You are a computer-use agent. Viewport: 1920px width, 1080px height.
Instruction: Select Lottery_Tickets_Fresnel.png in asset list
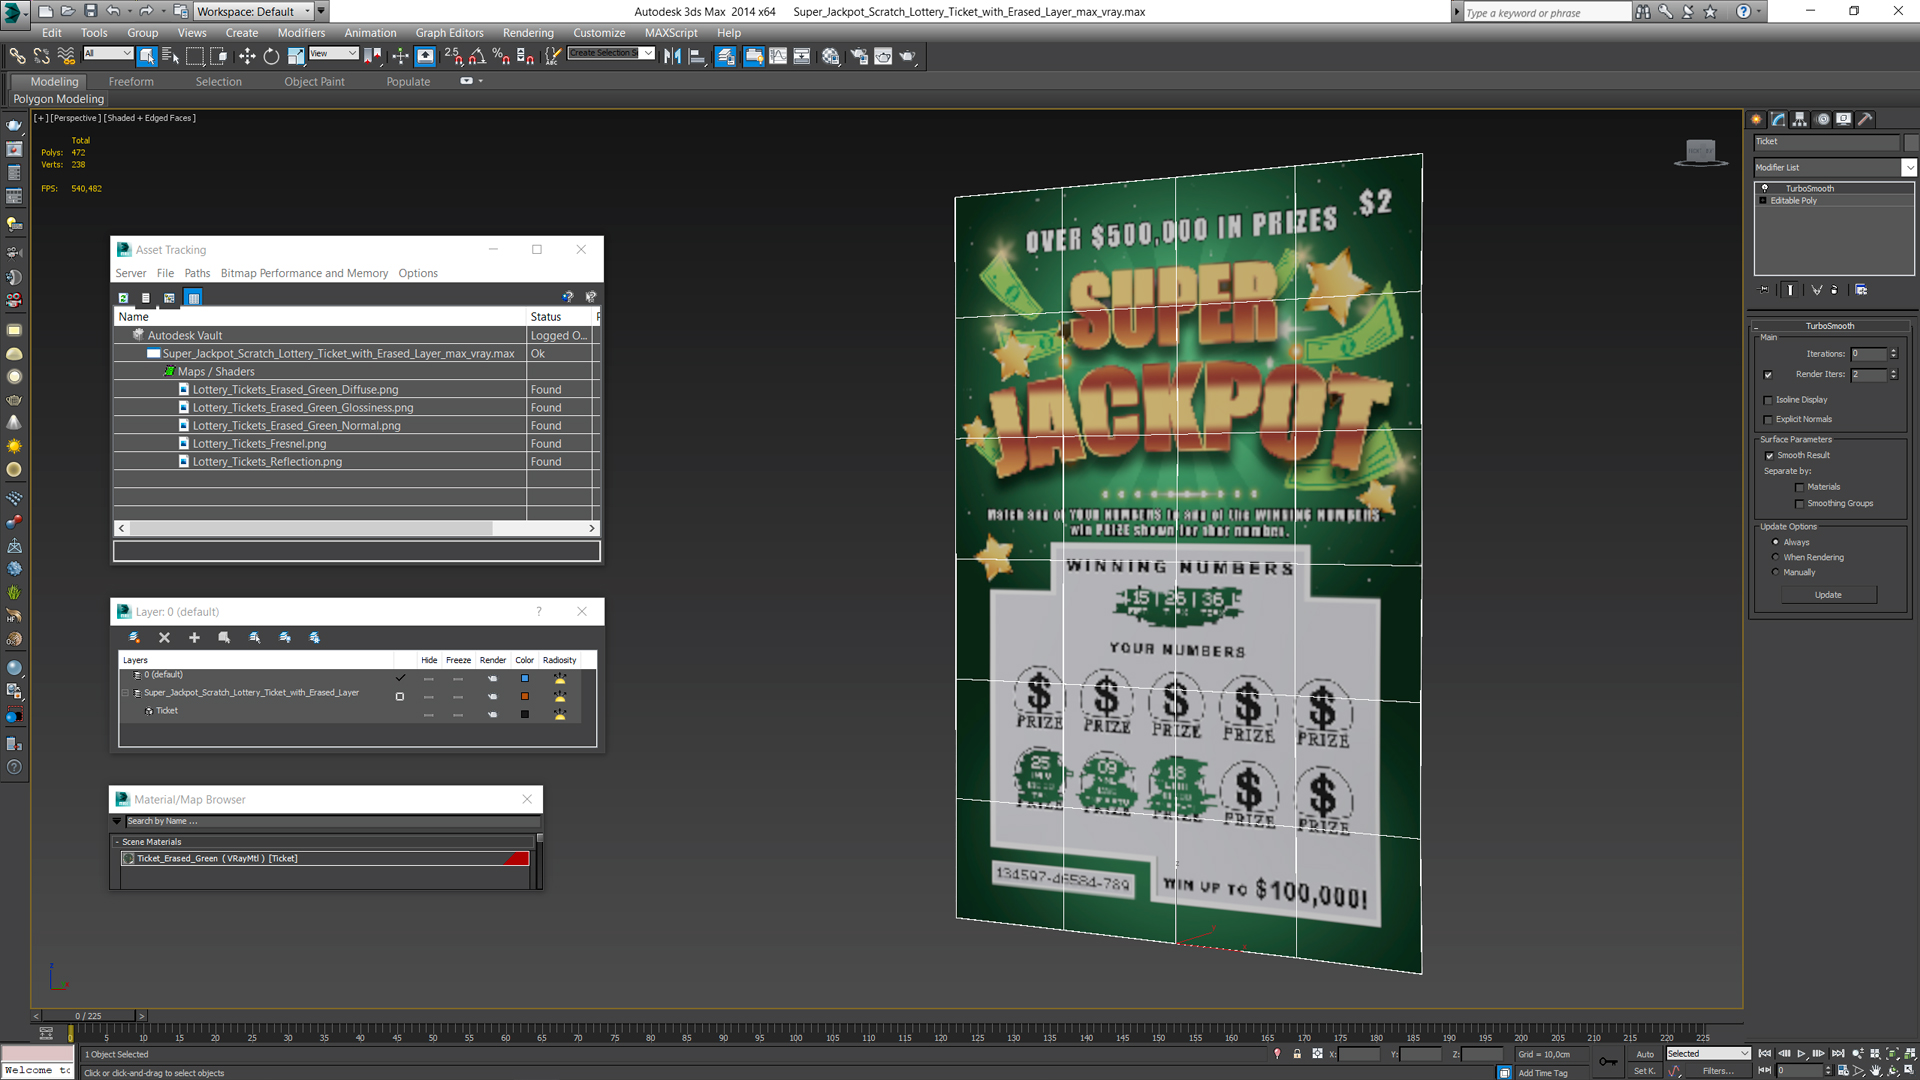coord(260,444)
